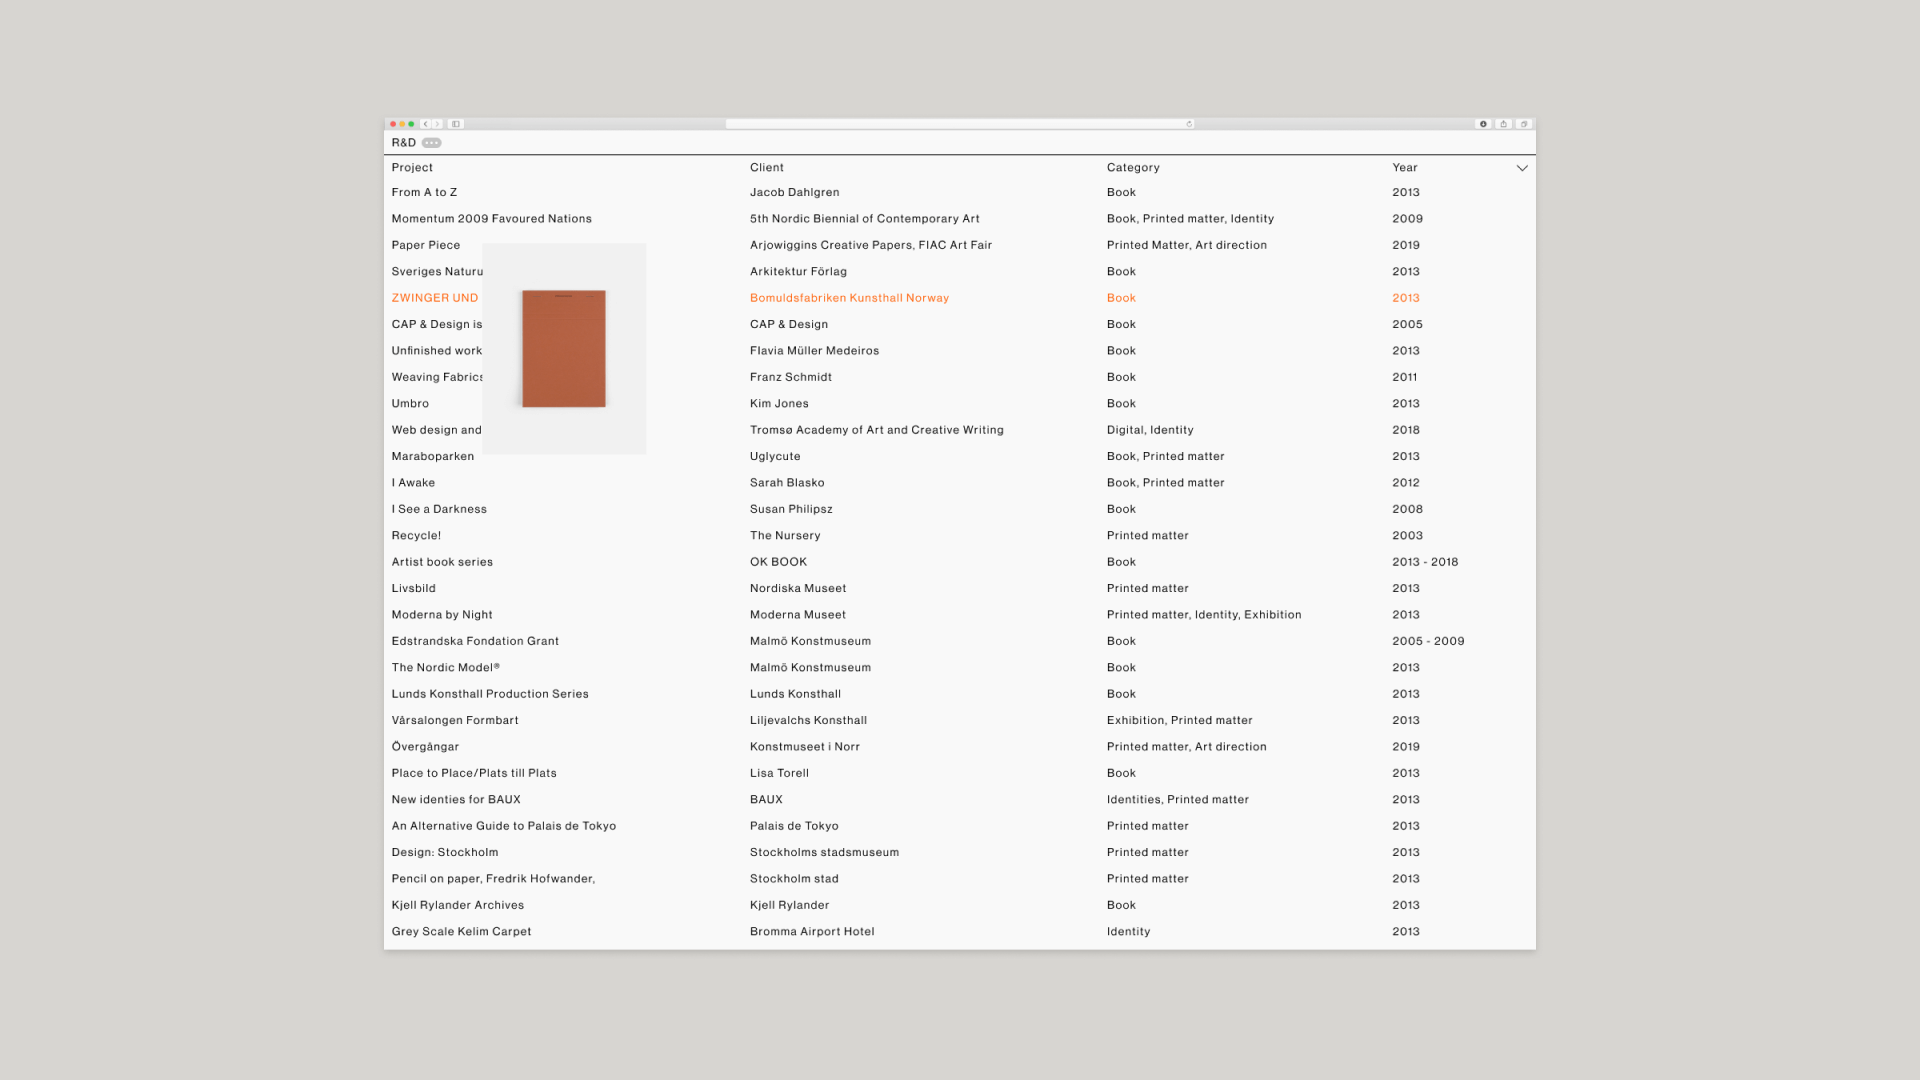Open Artist book series project
1920x1080 pixels.
[442, 562]
